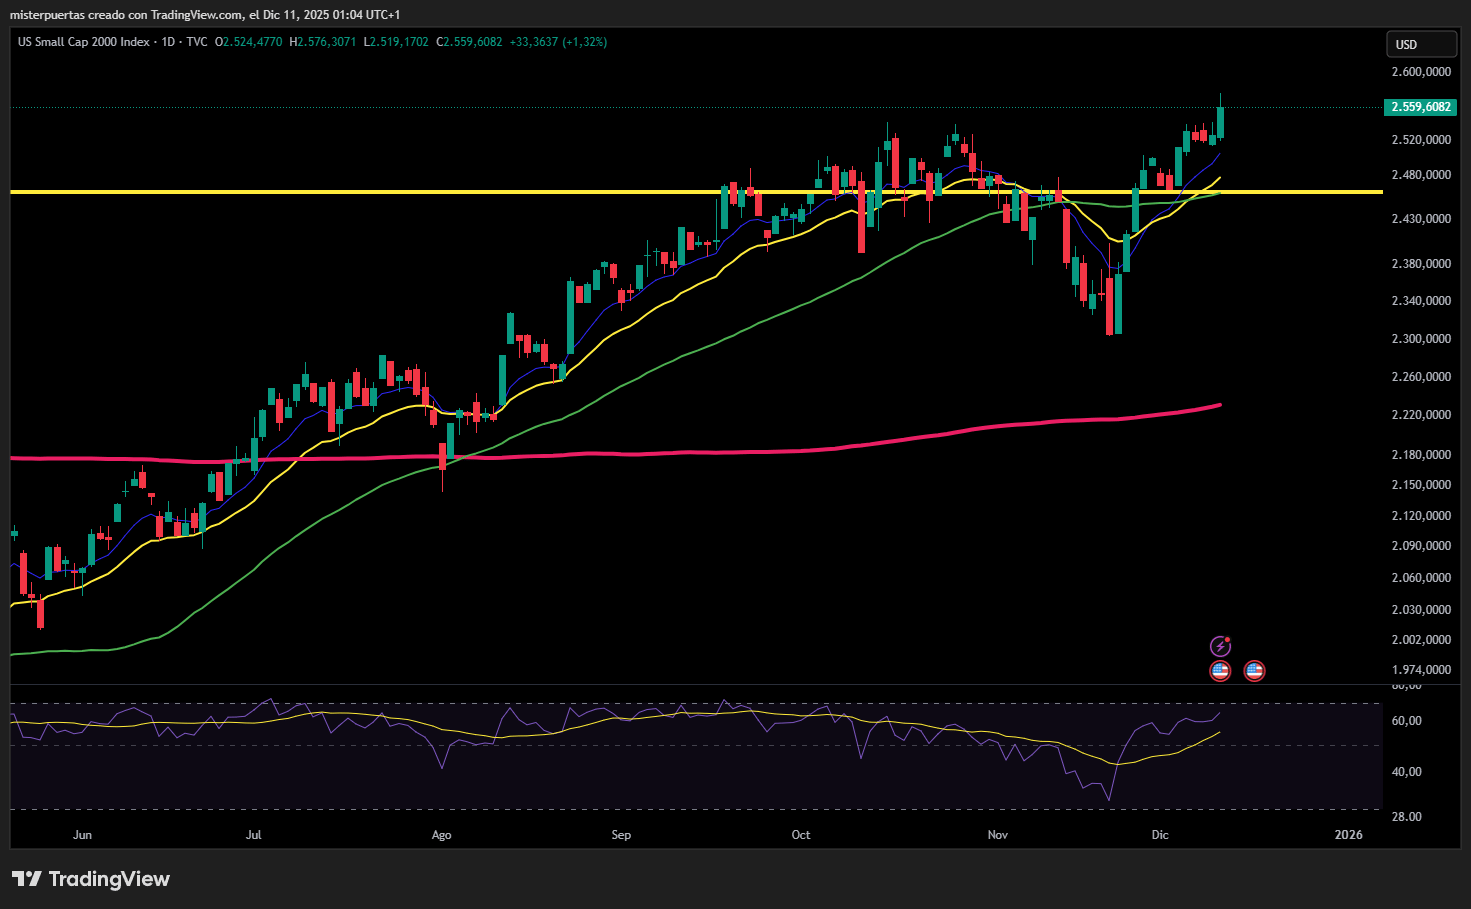This screenshot has width=1471, height=909.
Task: Click the 2.030,0000 price axis label
Action: click(x=1421, y=610)
